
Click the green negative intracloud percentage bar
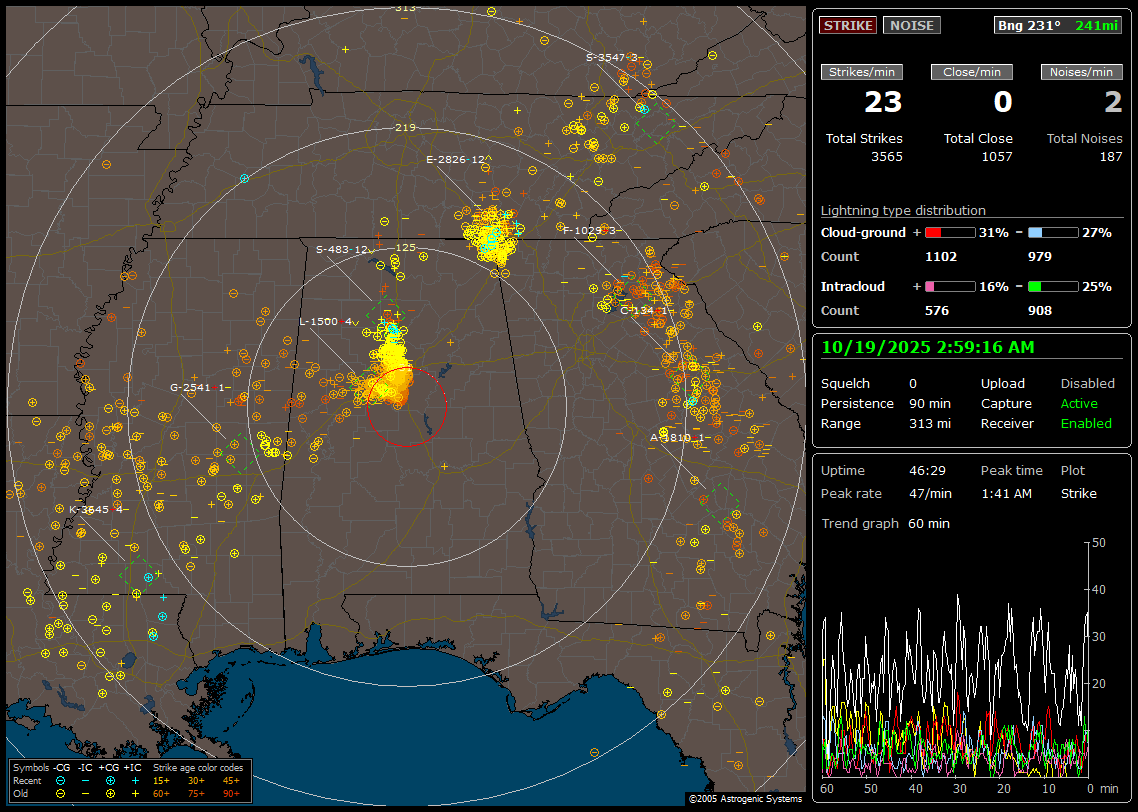[1053, 286]
